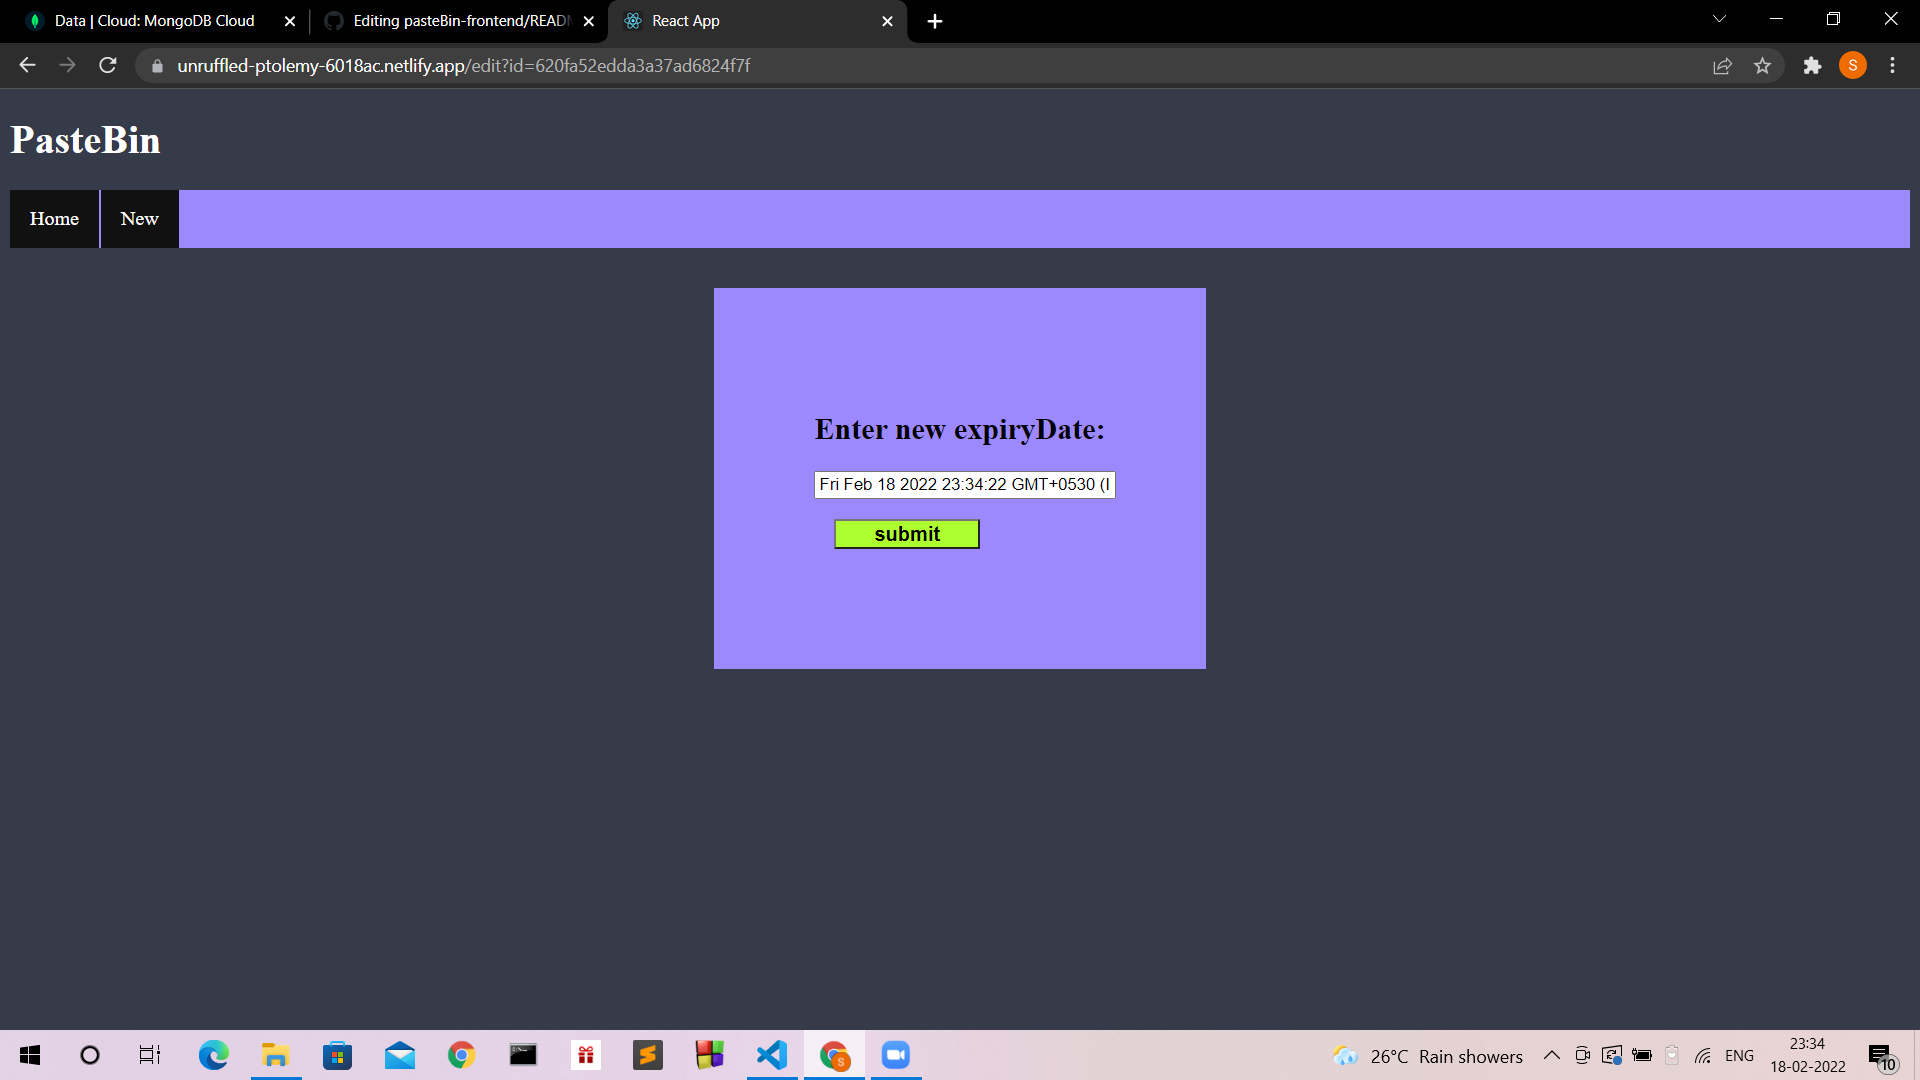Click the orange Chrome profile avatar

pos(1853,65)
